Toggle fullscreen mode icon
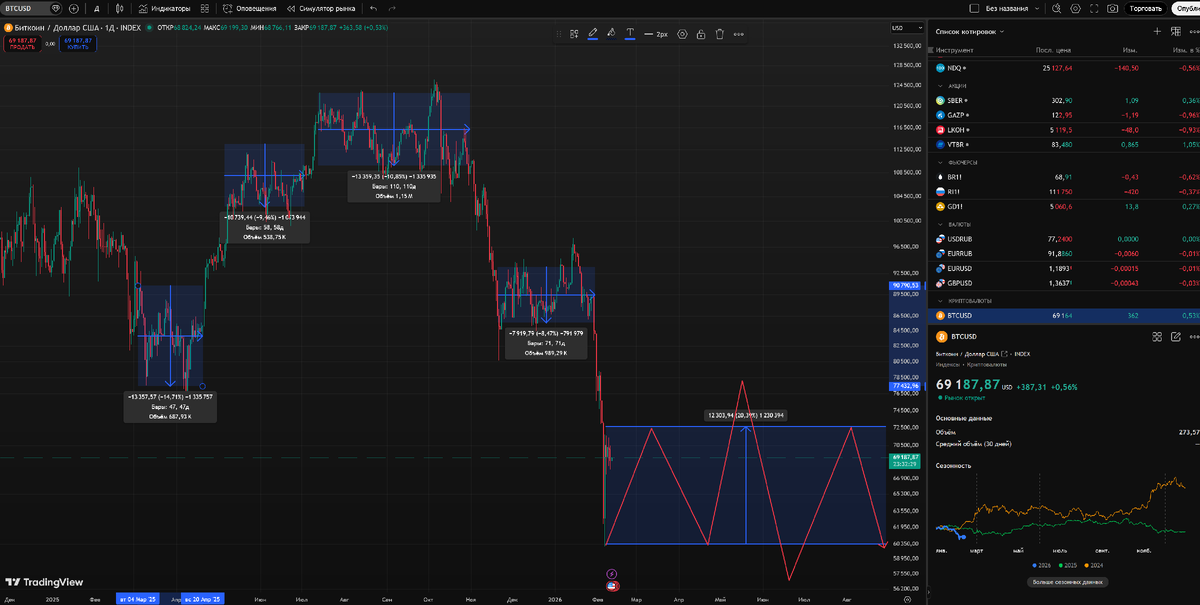 click(x=1095, y=8)
